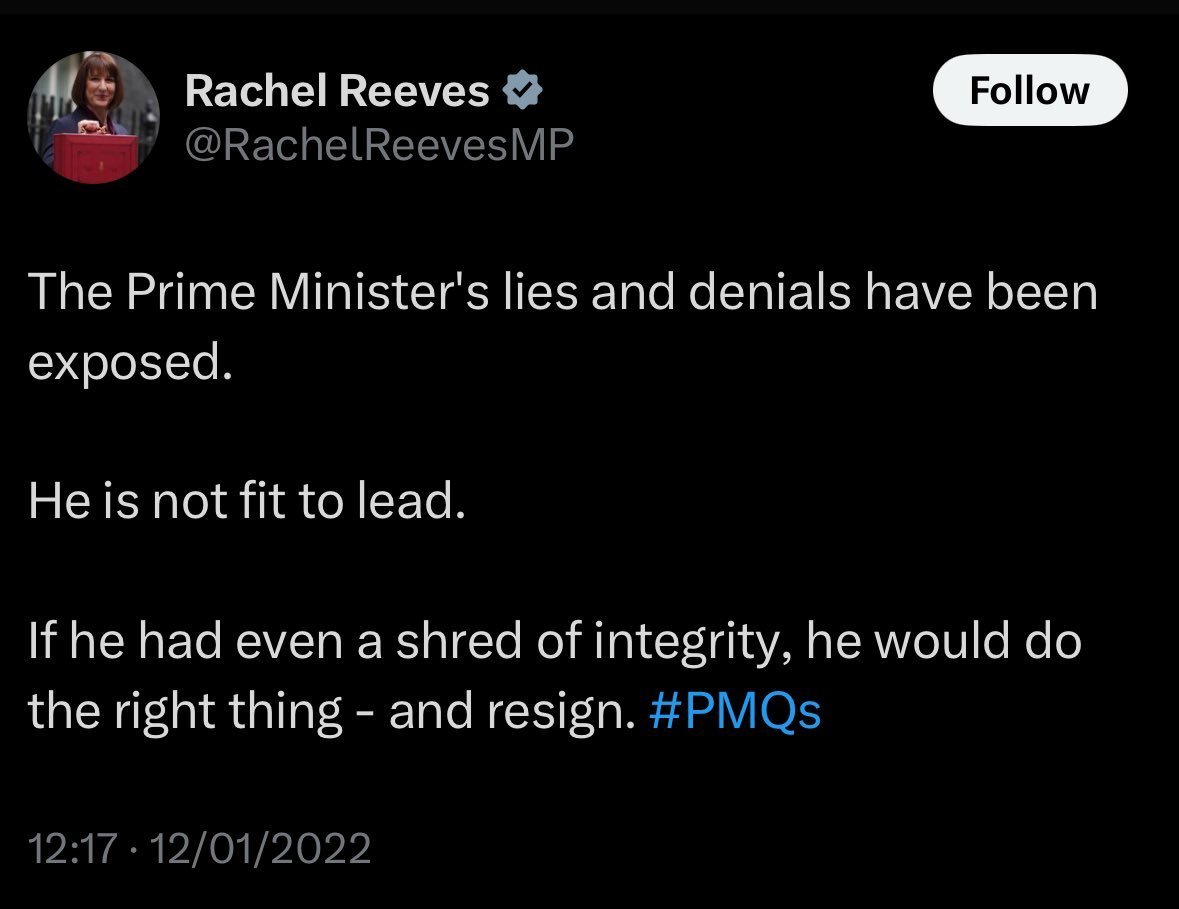This screenshot has width=1179, height=909.
Task: Click the words 'the right thing'
Action: pyautogui.click(x=185, y=712)
